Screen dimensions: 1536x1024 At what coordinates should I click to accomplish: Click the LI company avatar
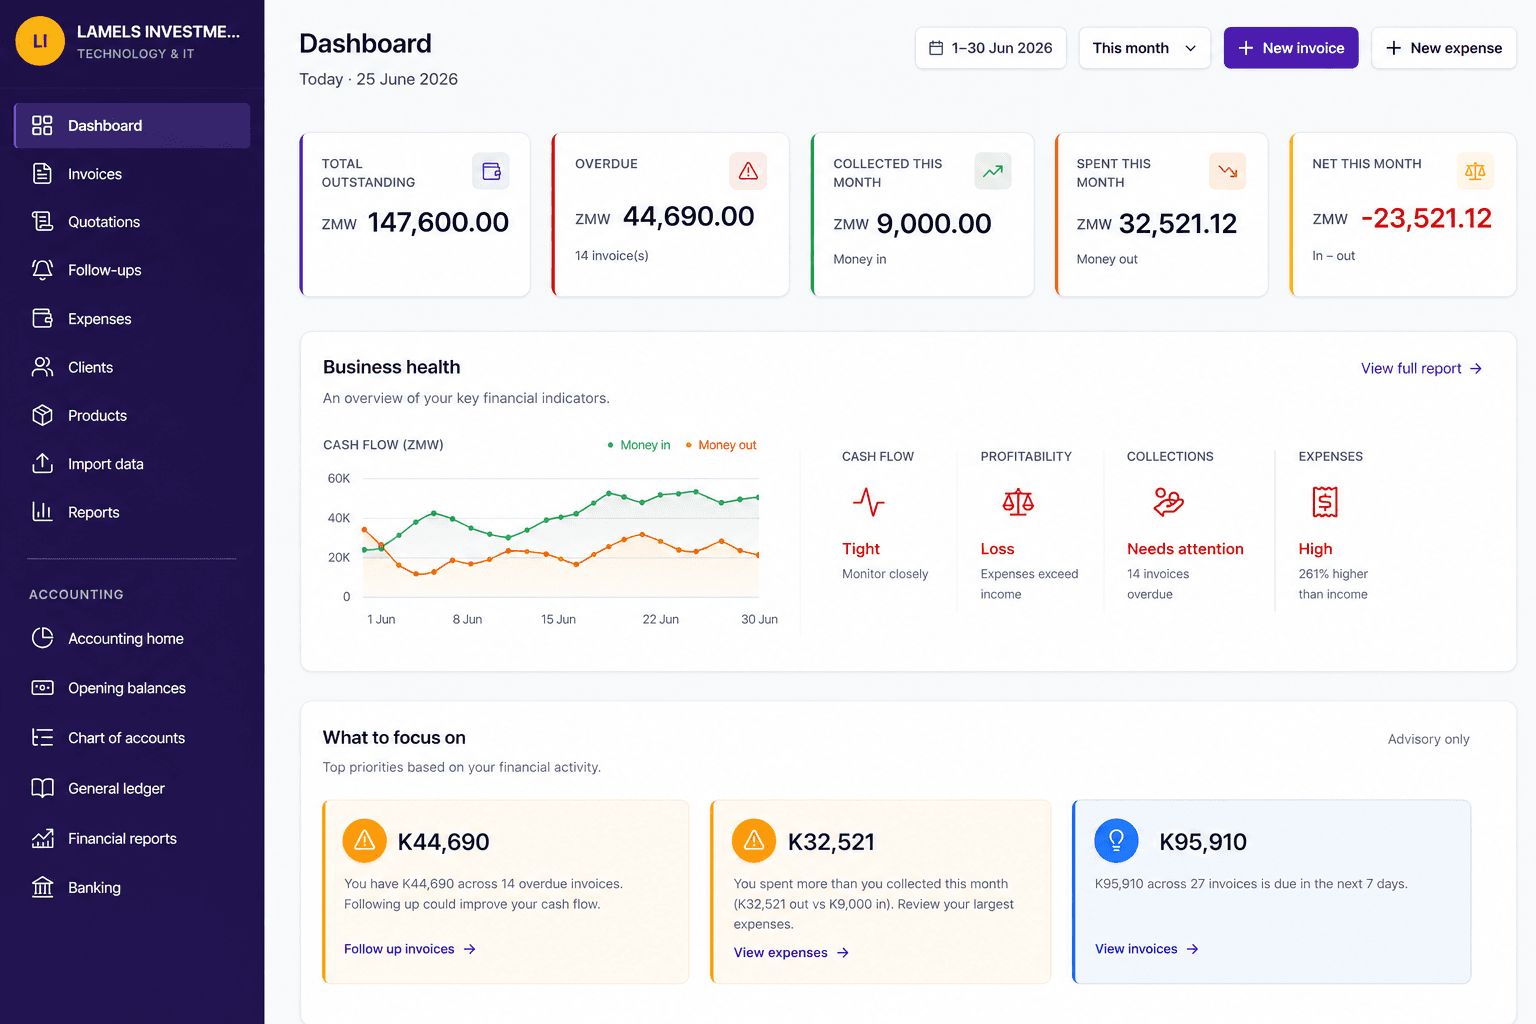click(x=40, y=41)
